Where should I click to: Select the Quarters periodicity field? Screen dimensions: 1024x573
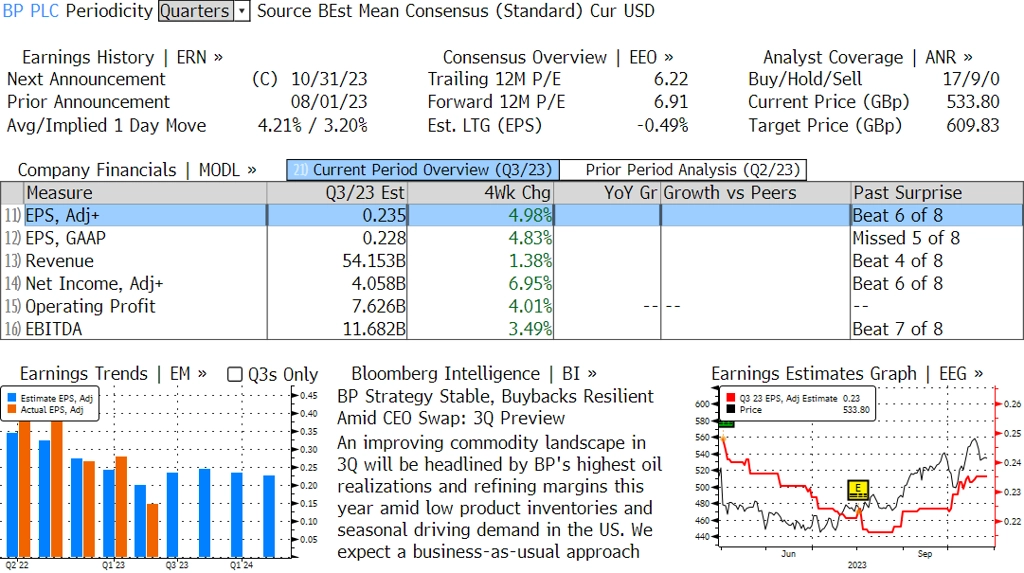click(196, 11)
